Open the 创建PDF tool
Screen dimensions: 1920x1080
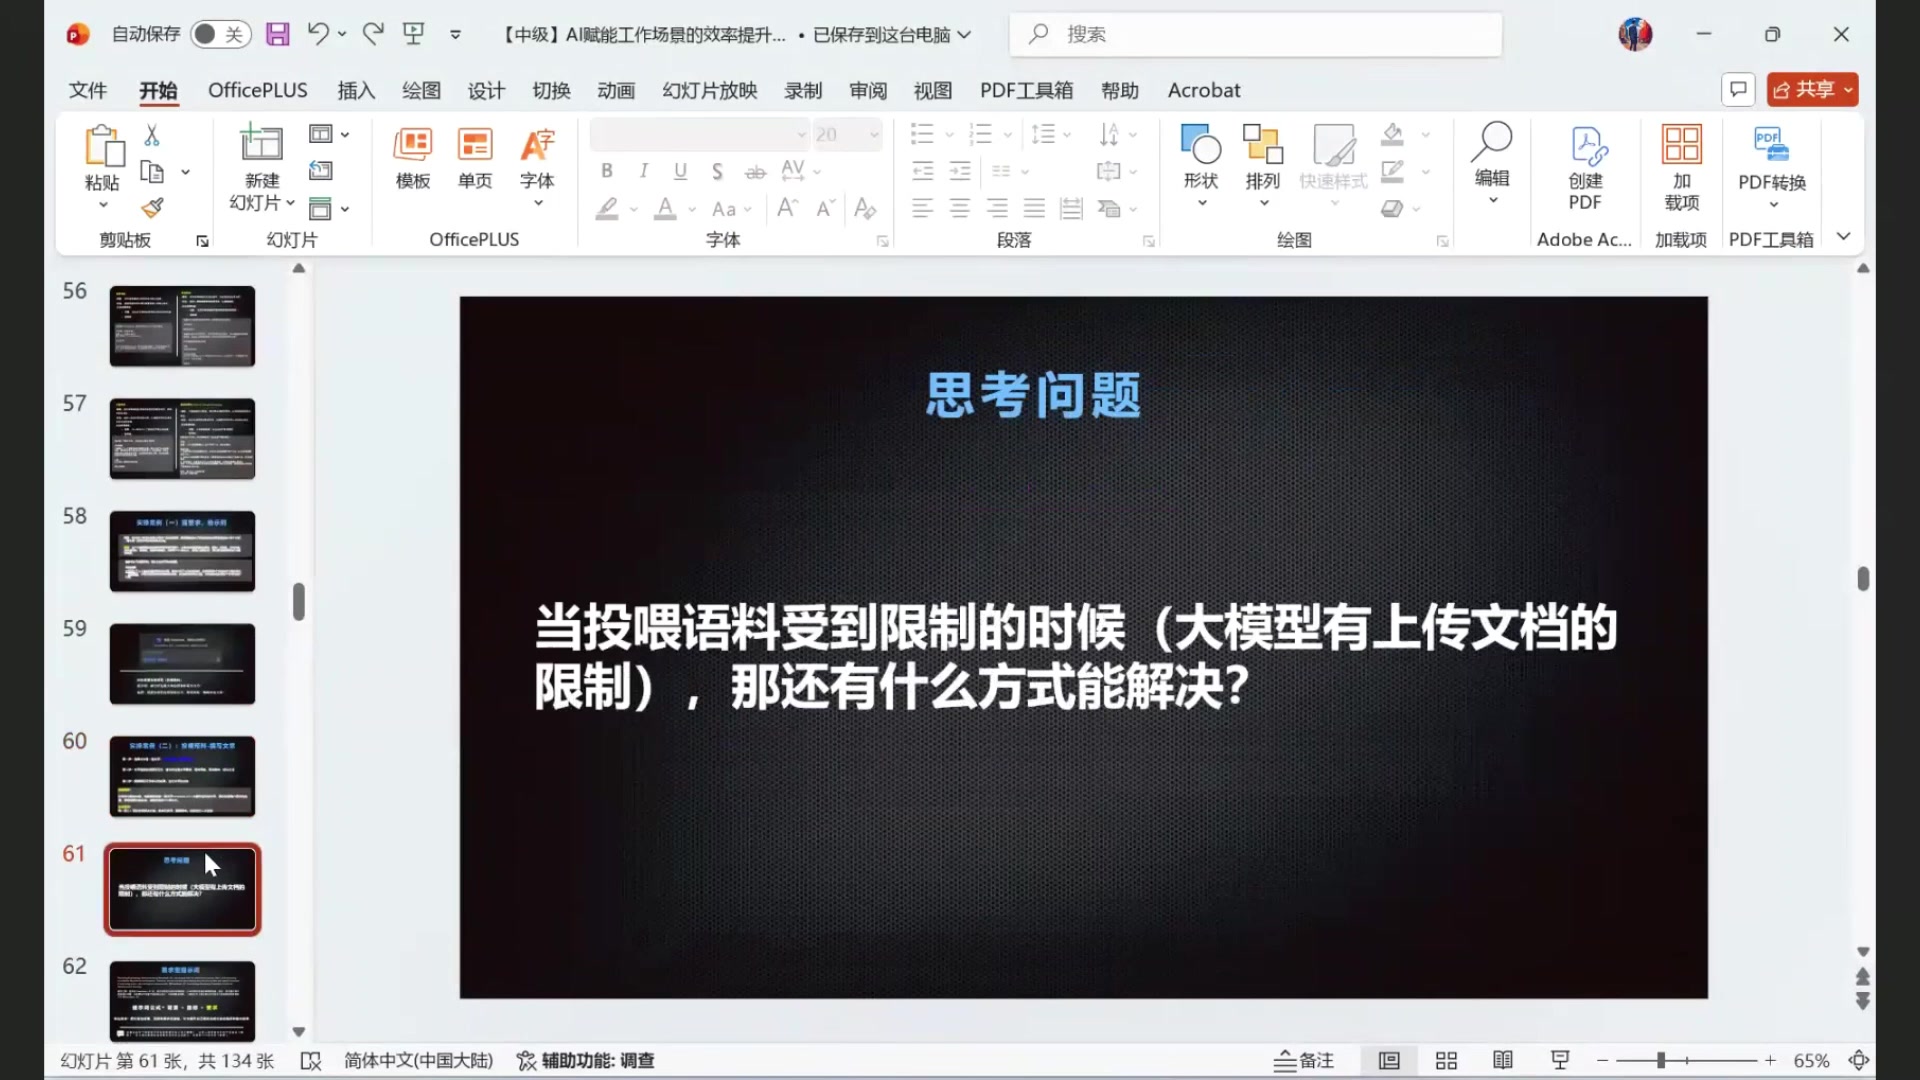point(1584,165)
